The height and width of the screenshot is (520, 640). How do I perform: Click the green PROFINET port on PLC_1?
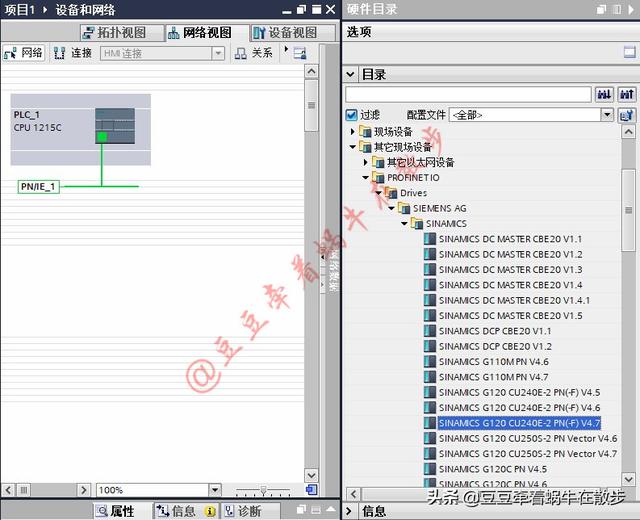coord(102,137)
